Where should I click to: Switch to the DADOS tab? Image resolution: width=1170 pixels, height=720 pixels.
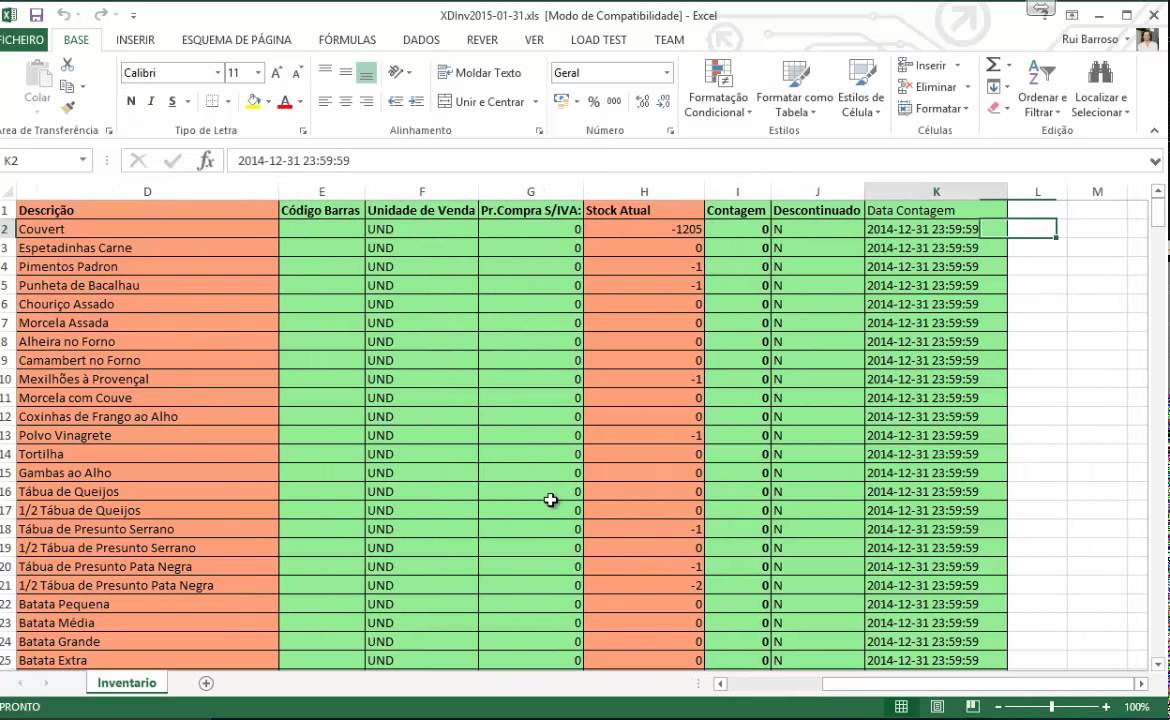[x=421, y=40]
